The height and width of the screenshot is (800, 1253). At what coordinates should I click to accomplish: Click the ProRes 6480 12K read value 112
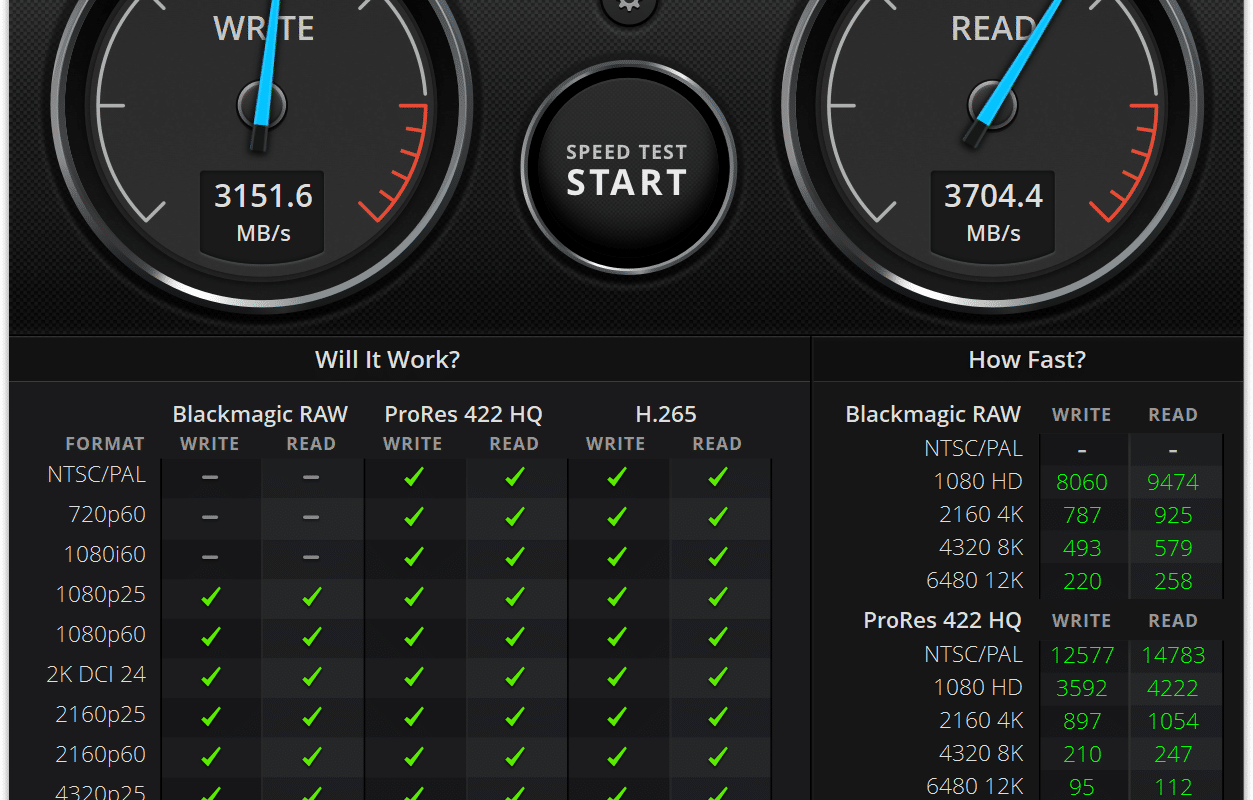(x=1173, y=787)
